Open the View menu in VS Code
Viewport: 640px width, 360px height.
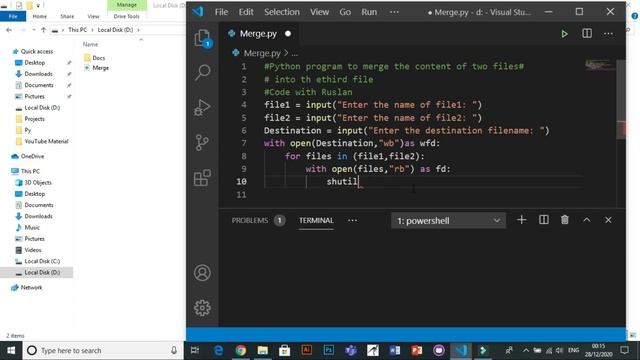click(319, 12)
